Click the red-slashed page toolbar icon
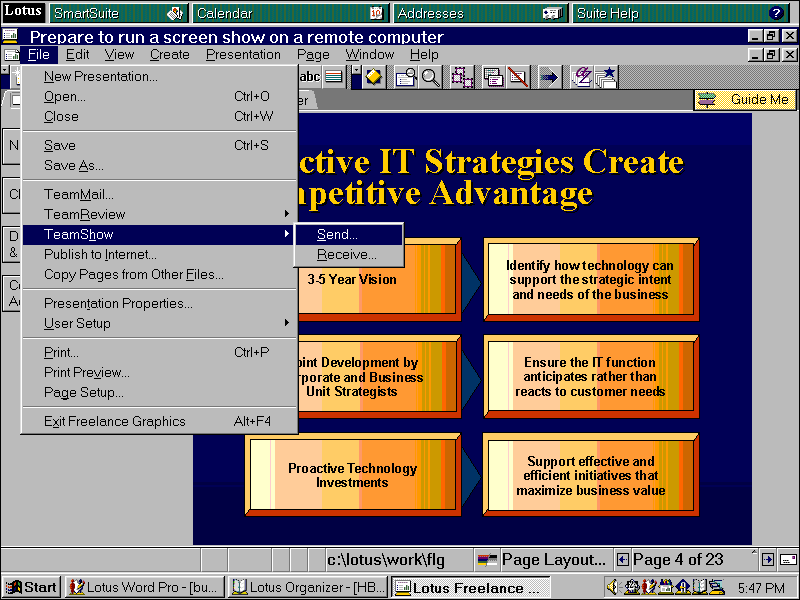 coord(517,77)
